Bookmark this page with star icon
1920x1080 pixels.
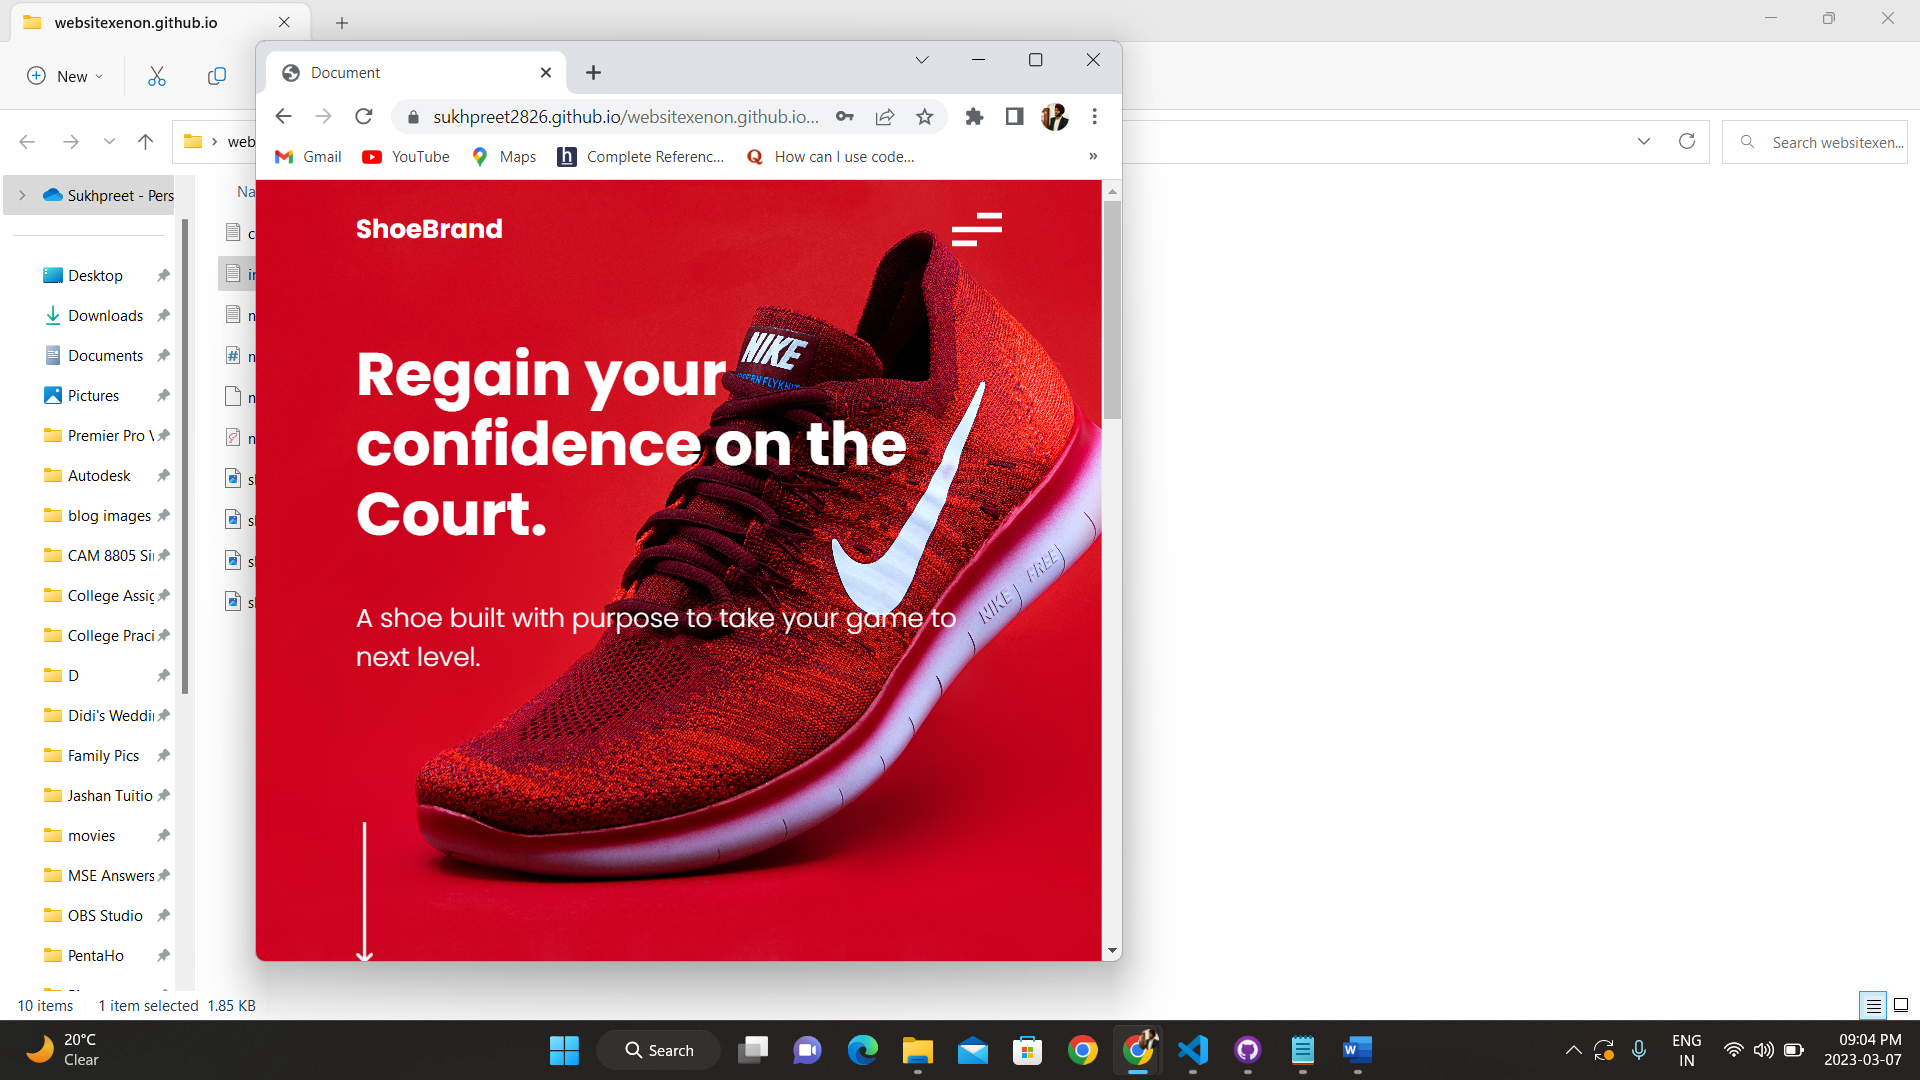925,117
